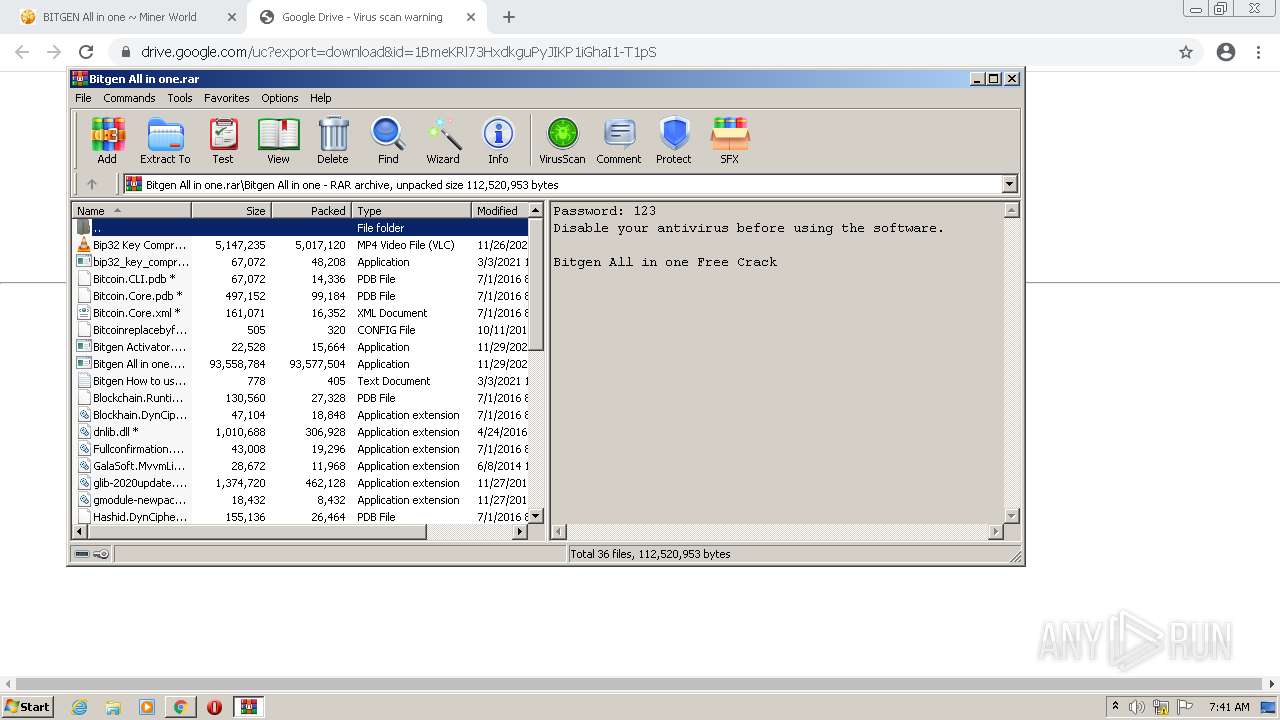Sort files by the Name column
The height and width of the screenshot is (720, 1280).
tap(131, 210)
